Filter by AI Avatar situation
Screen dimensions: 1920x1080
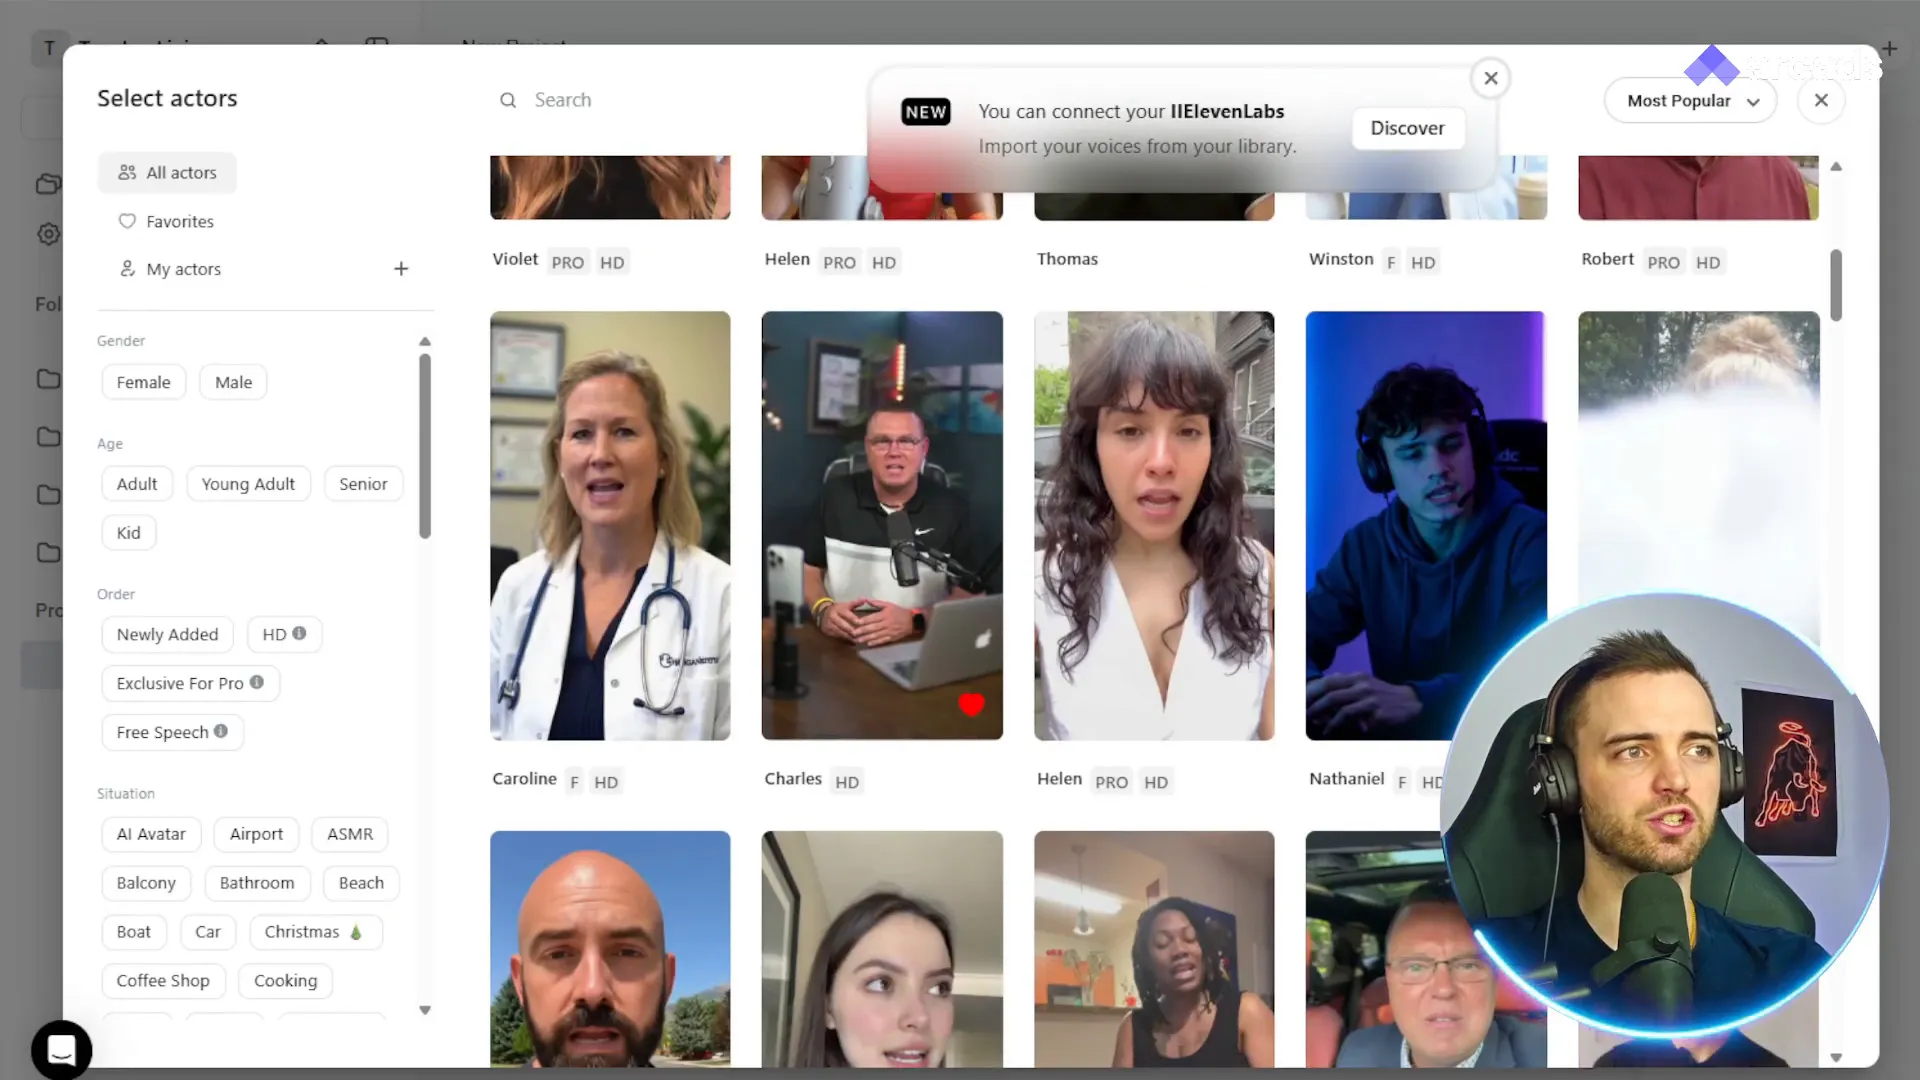pyautogui.click(x=151, y=834)
